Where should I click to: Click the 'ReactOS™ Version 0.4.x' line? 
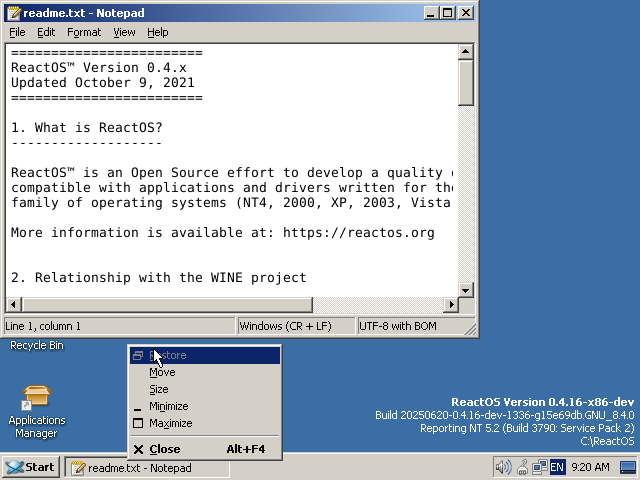click(x=99, y=68)
